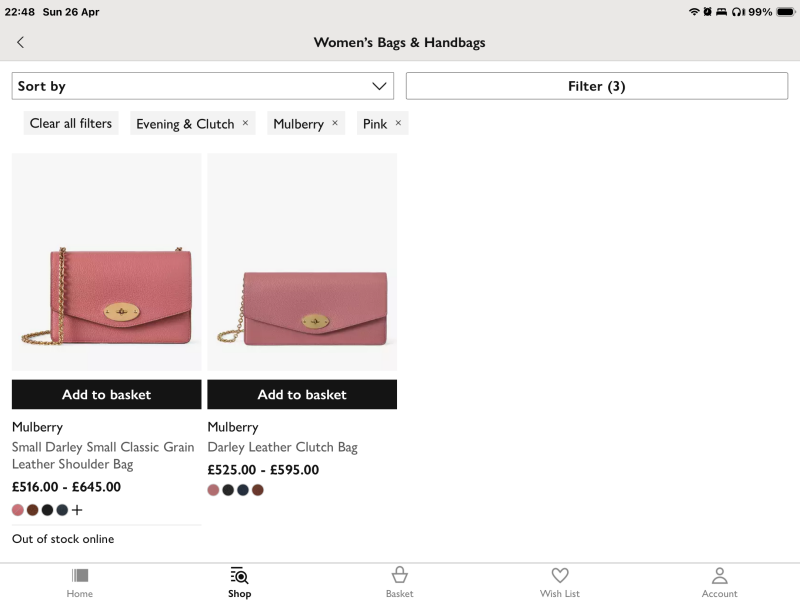The image size is (800, 600).
Task: Dismiss the Evening & Clutch filter
Action: click(x=245, y=123)
